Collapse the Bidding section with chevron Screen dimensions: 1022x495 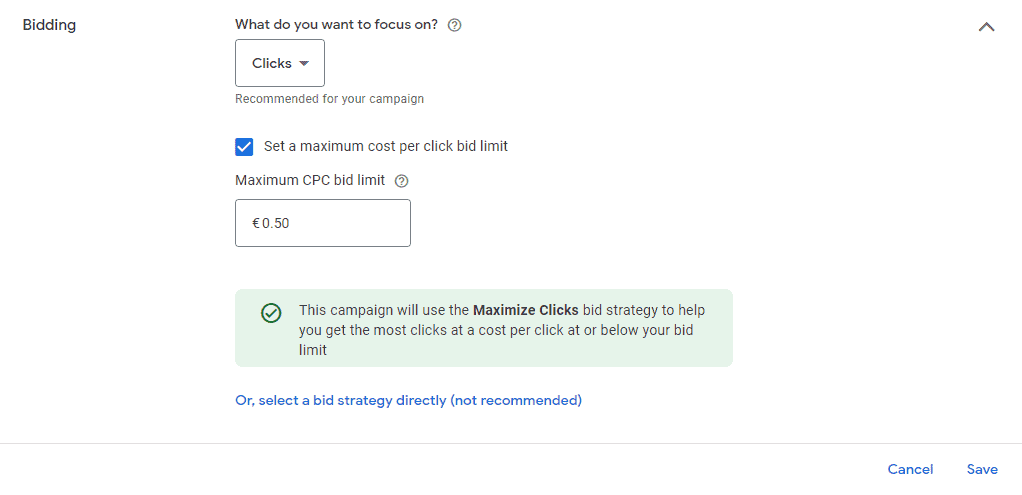(986, 27)
